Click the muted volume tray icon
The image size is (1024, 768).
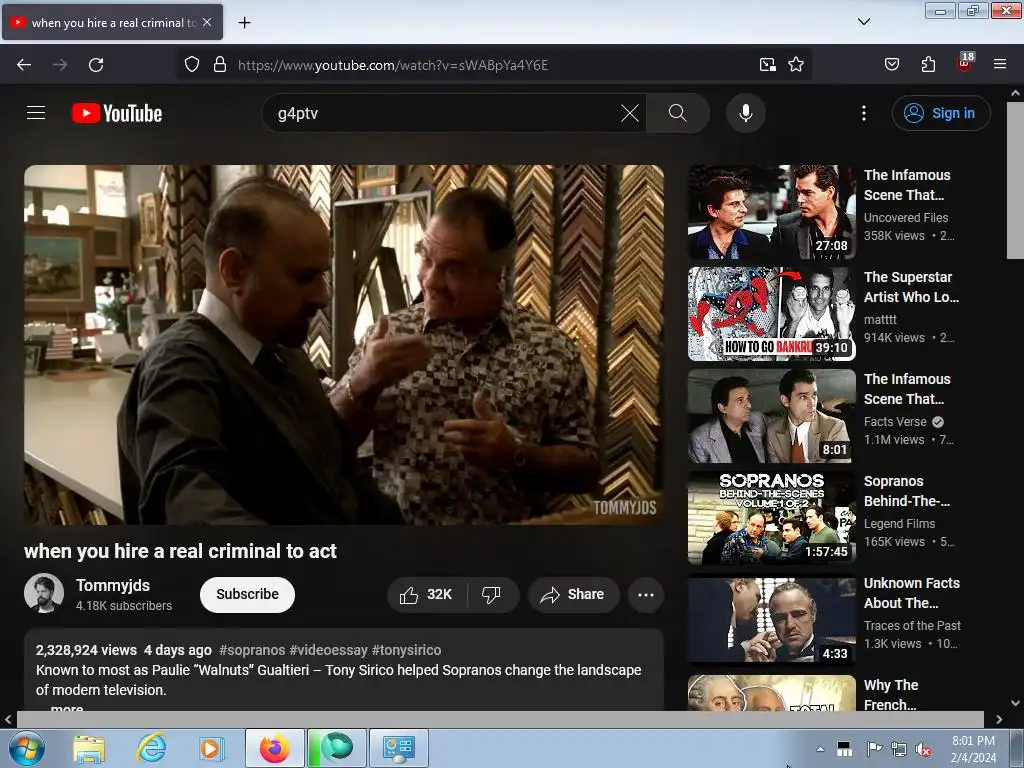pyautogui.click(x=923, y=750)
